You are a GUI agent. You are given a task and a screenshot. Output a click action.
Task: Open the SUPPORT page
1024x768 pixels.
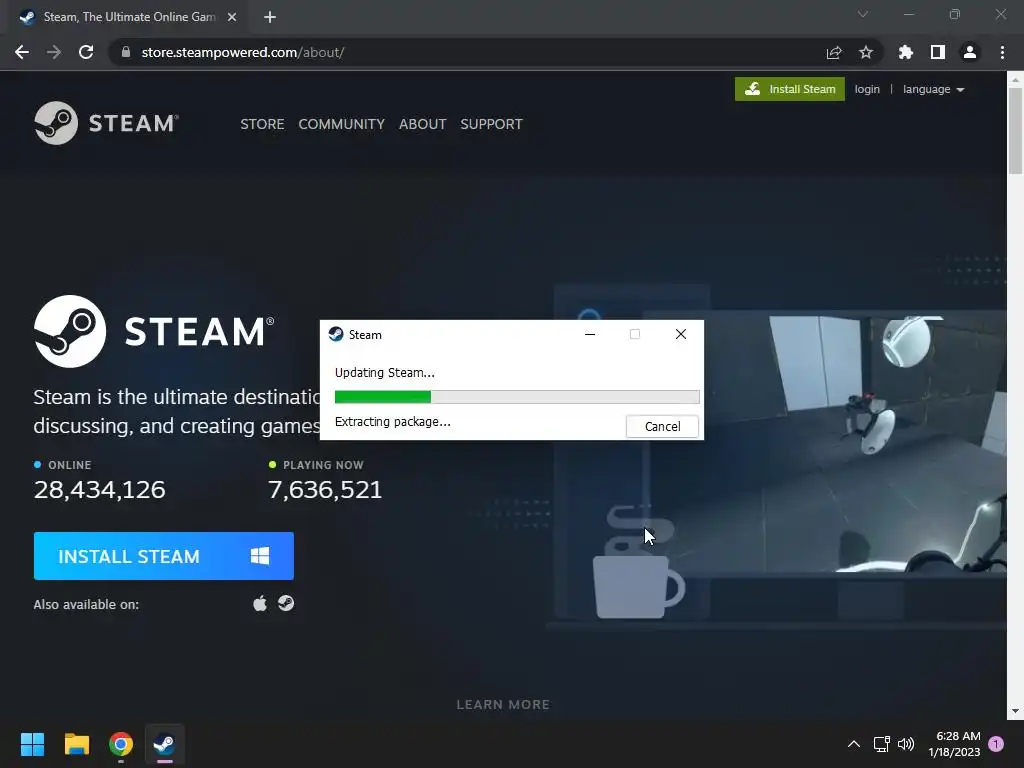pos(491,124)
